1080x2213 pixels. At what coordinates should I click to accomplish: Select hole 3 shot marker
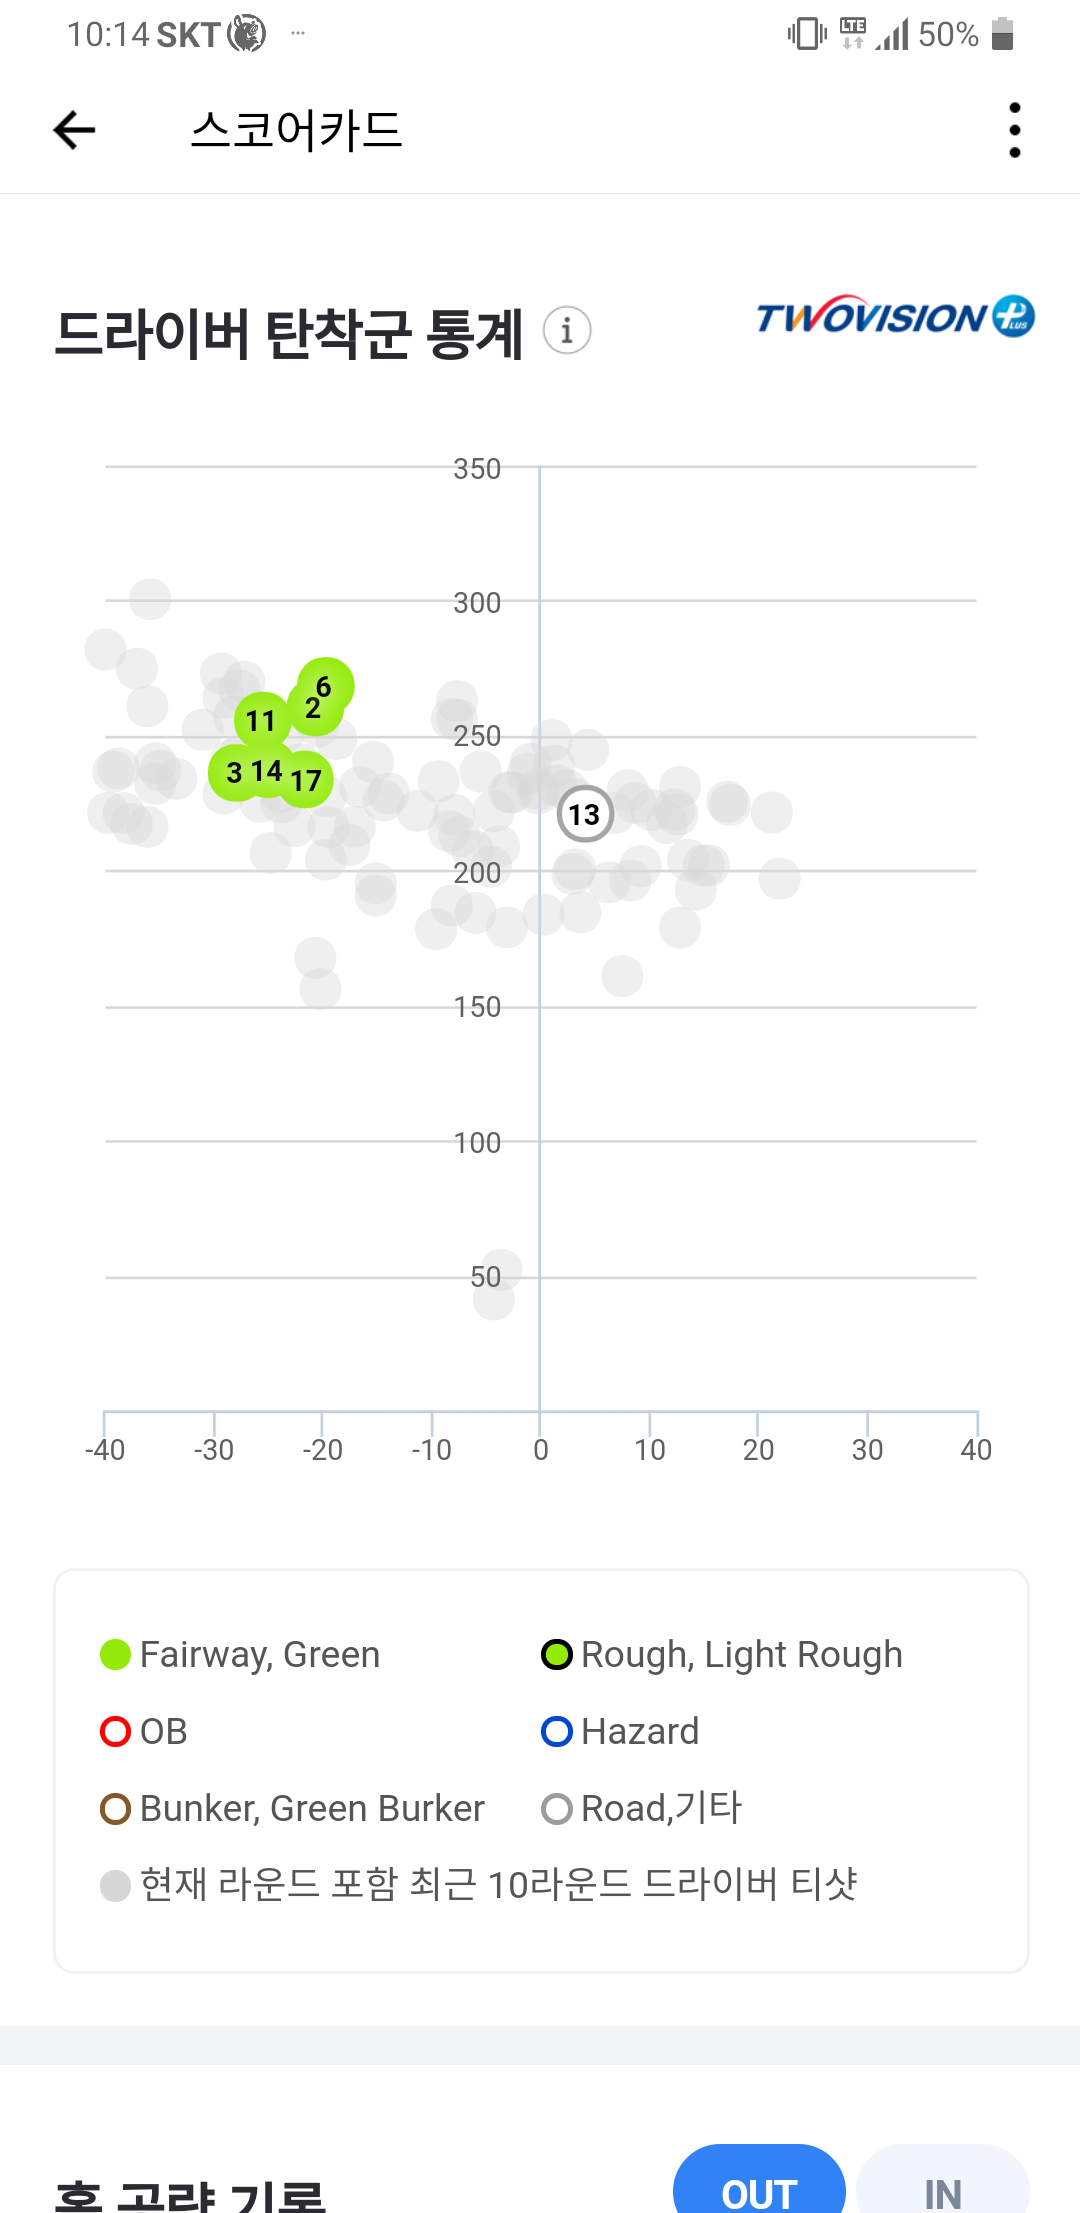(x=233, y=773)
